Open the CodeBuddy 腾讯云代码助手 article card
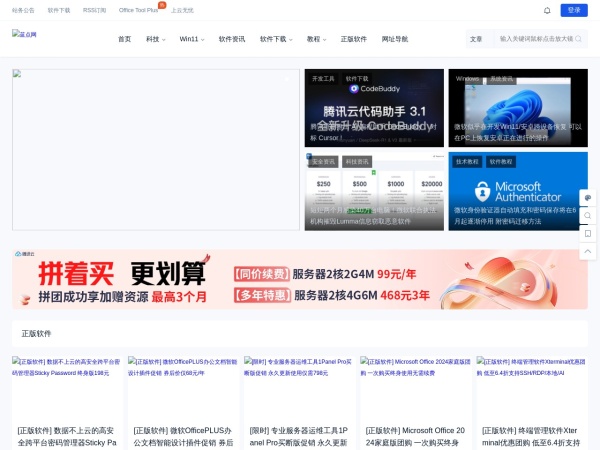Screen dimensions: 600x450 coord(374,108)
